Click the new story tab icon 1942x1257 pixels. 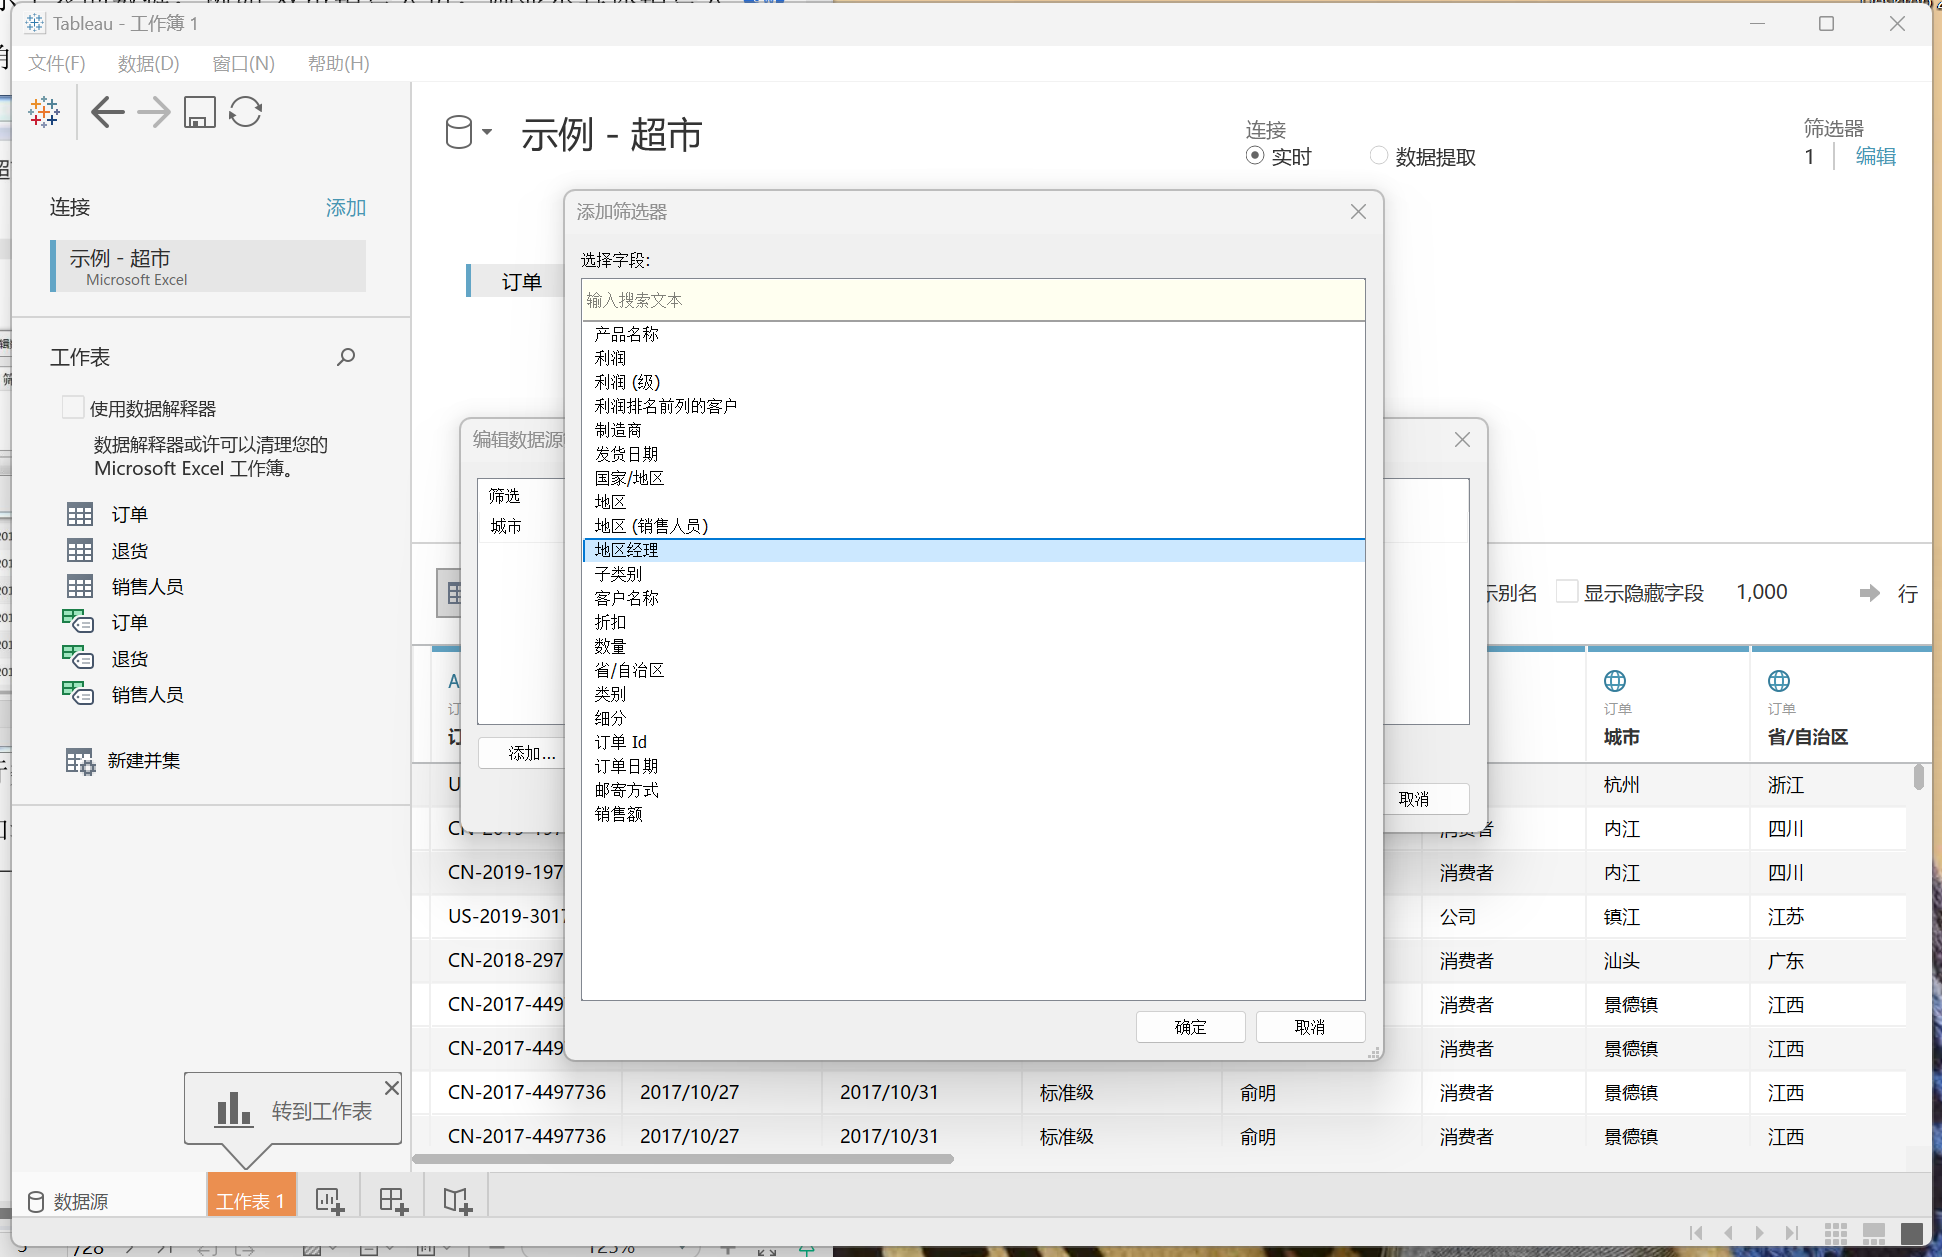457,1200
